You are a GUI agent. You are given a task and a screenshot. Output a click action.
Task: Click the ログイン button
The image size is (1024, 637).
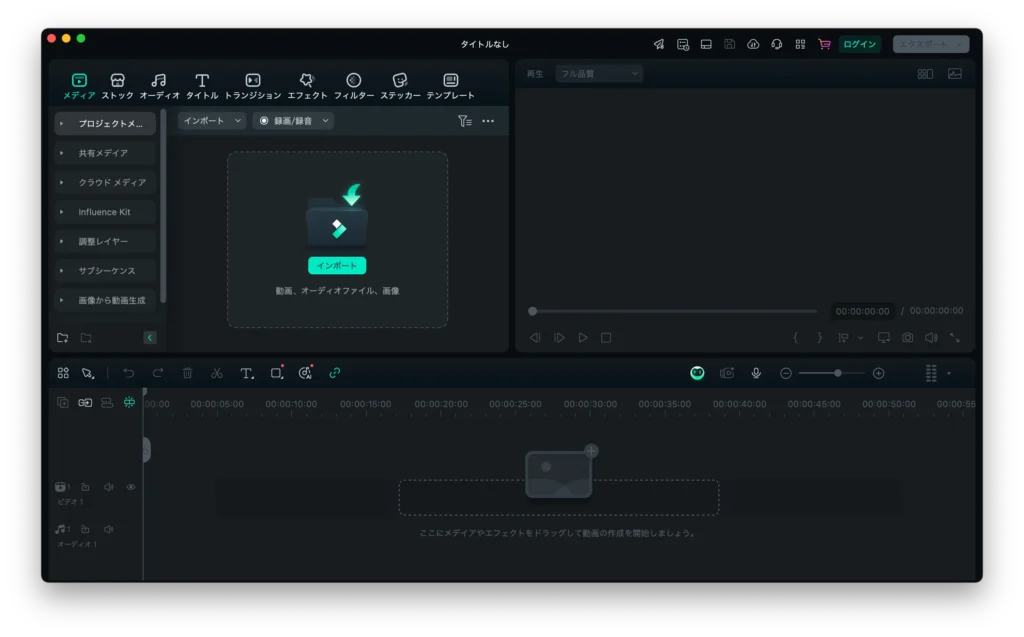[859, 44]
